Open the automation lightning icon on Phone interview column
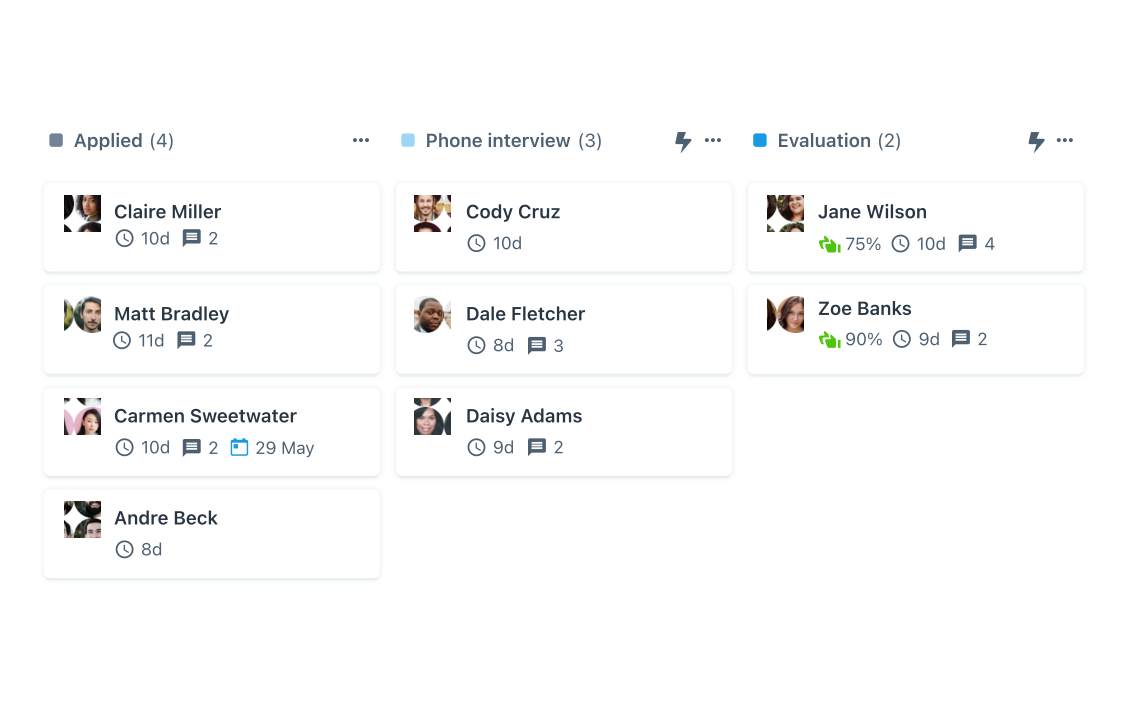This screenshot has height=702, width=1128. (683, 141)
